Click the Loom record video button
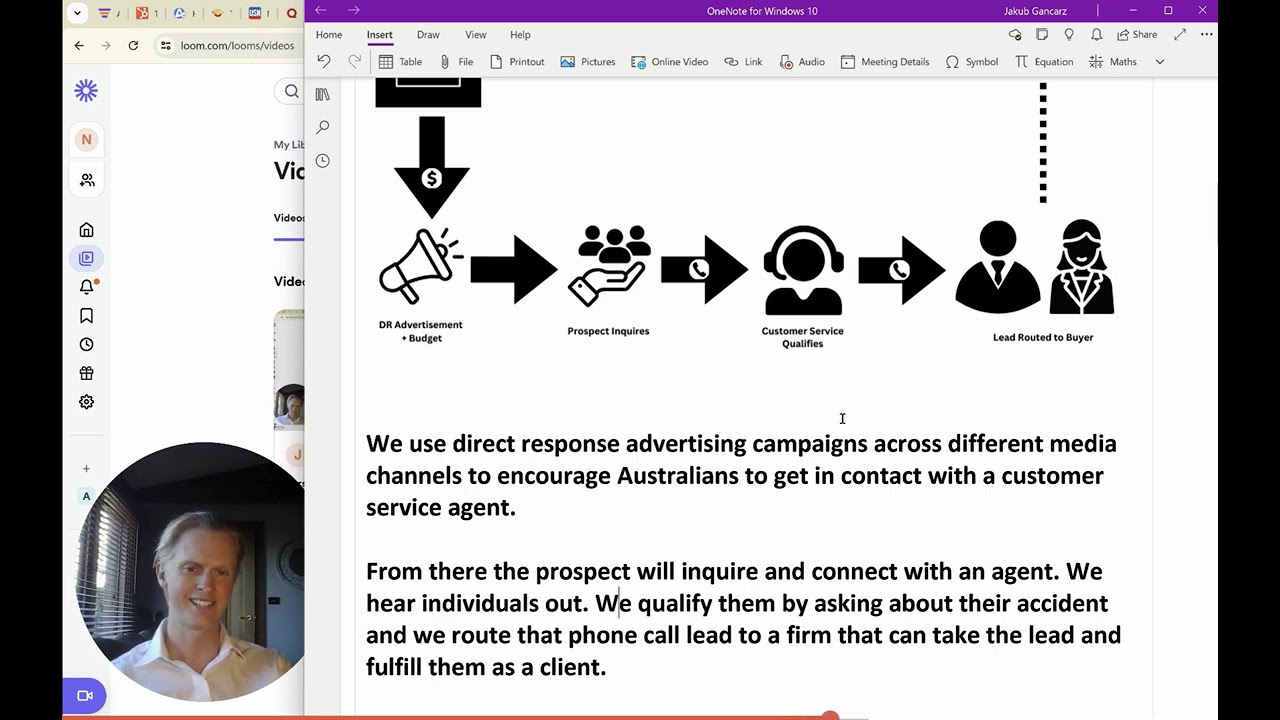1280x720 pixels. [x=85, y=696]
